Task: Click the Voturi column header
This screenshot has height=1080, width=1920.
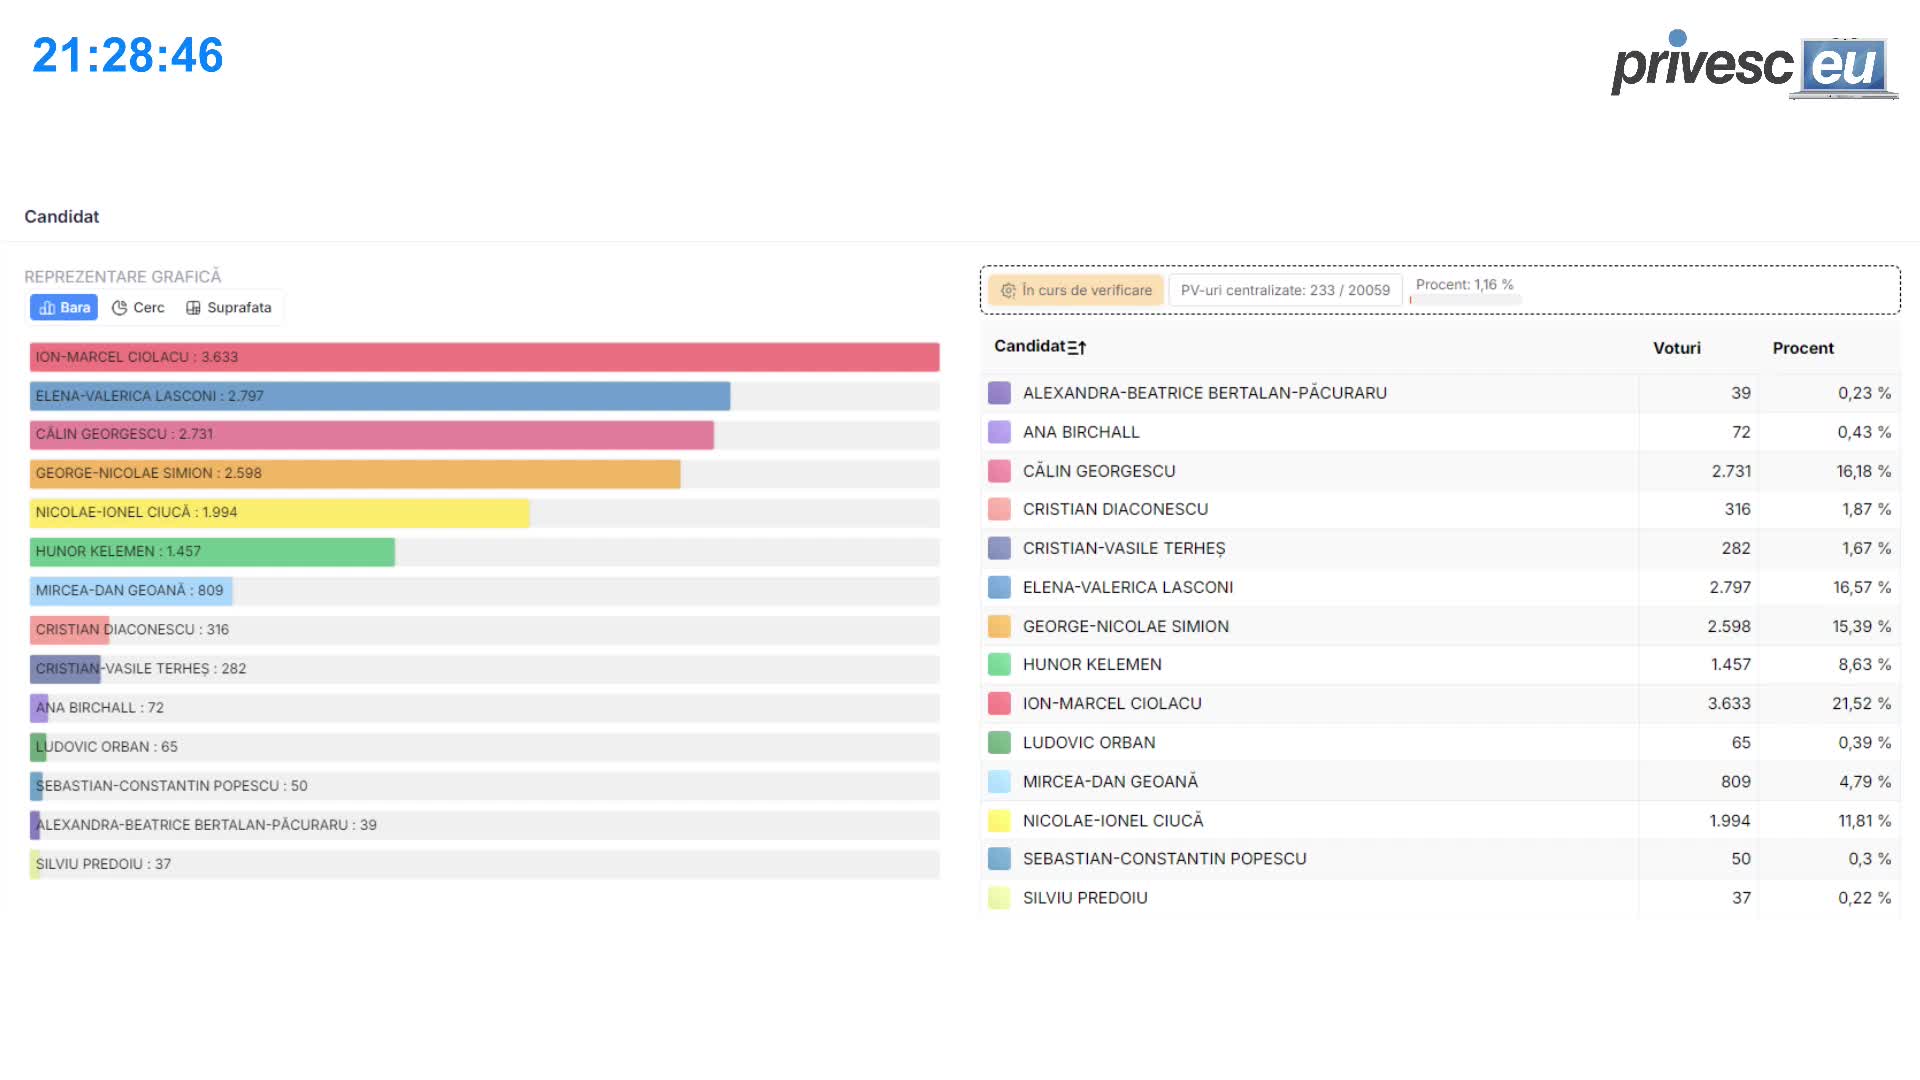Action: (x=1676, y=348)
